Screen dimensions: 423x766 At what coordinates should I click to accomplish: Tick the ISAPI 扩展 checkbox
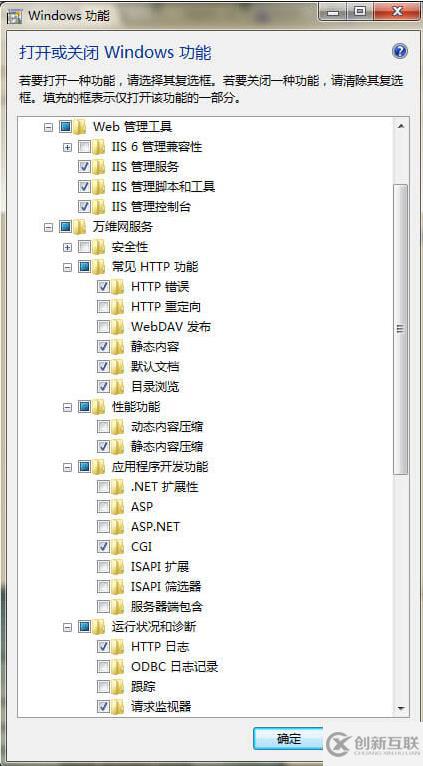(x=104, y=567)
